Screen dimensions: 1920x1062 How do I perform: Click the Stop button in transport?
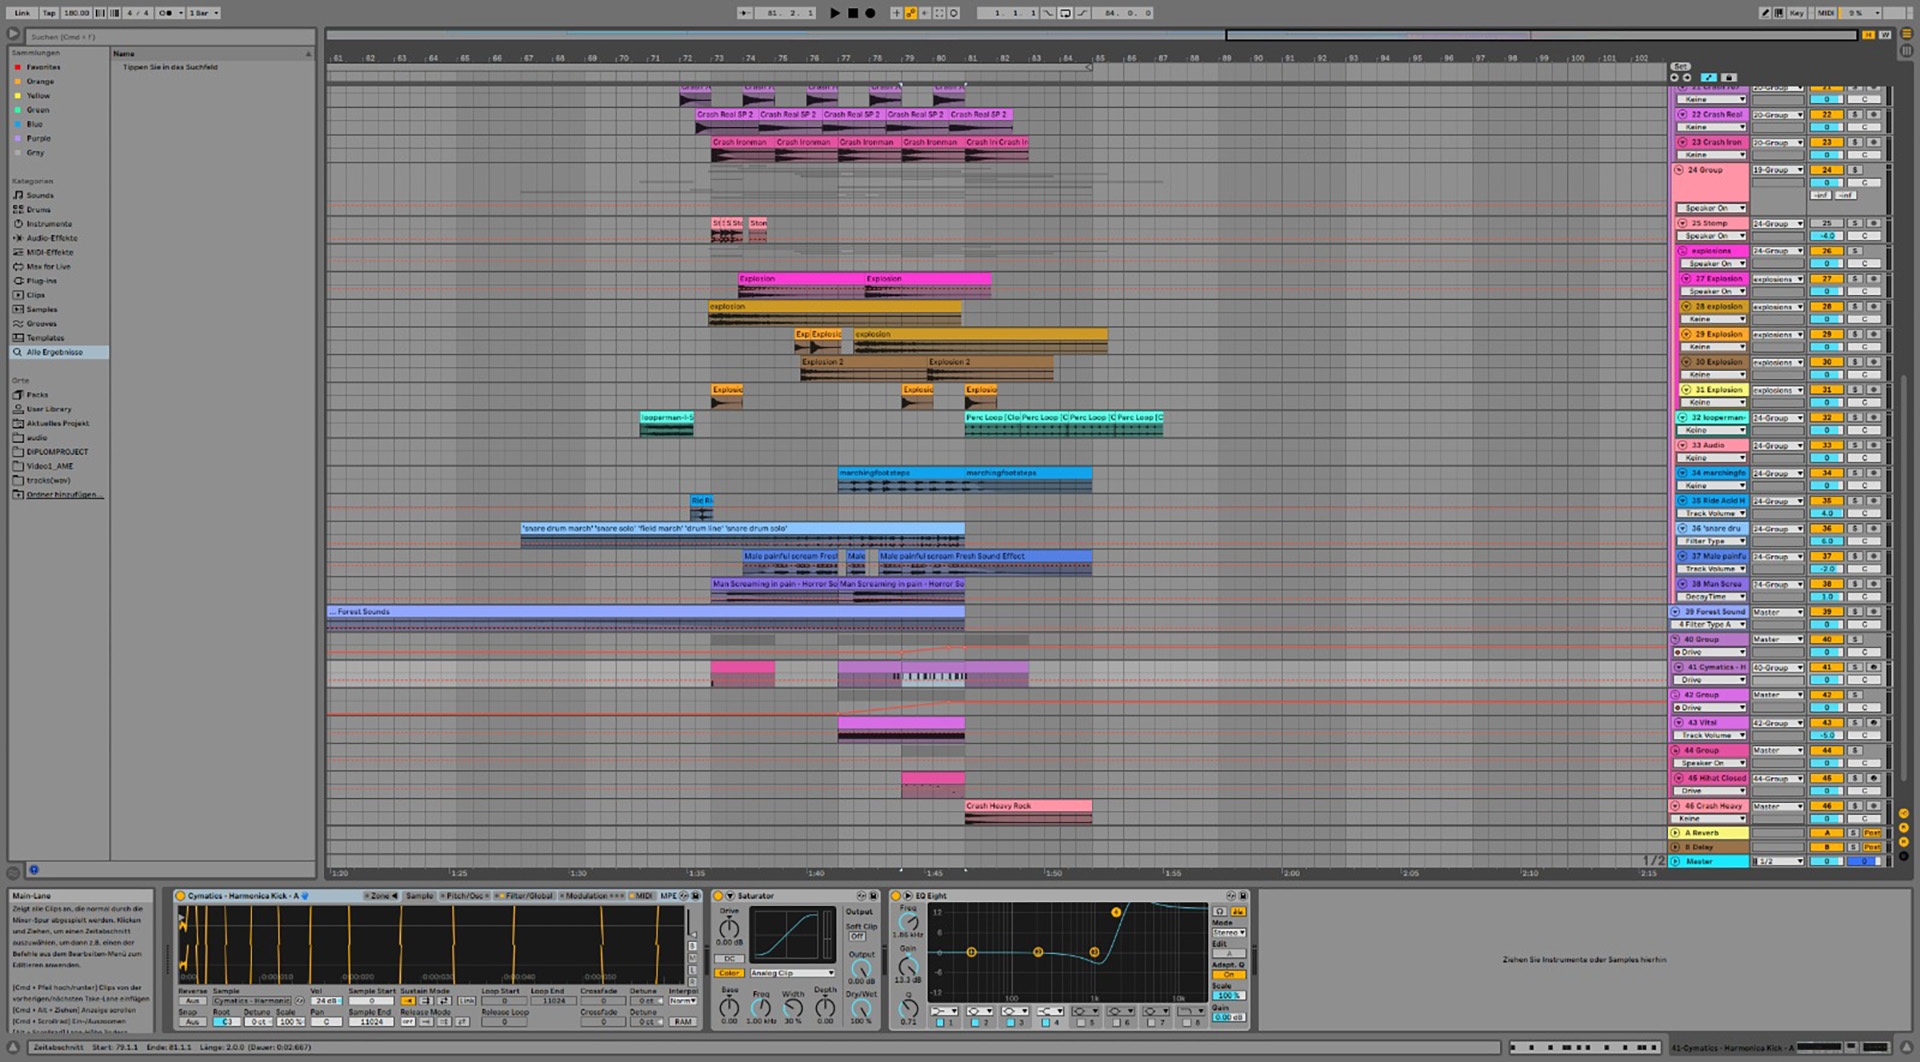coord(853,13)
